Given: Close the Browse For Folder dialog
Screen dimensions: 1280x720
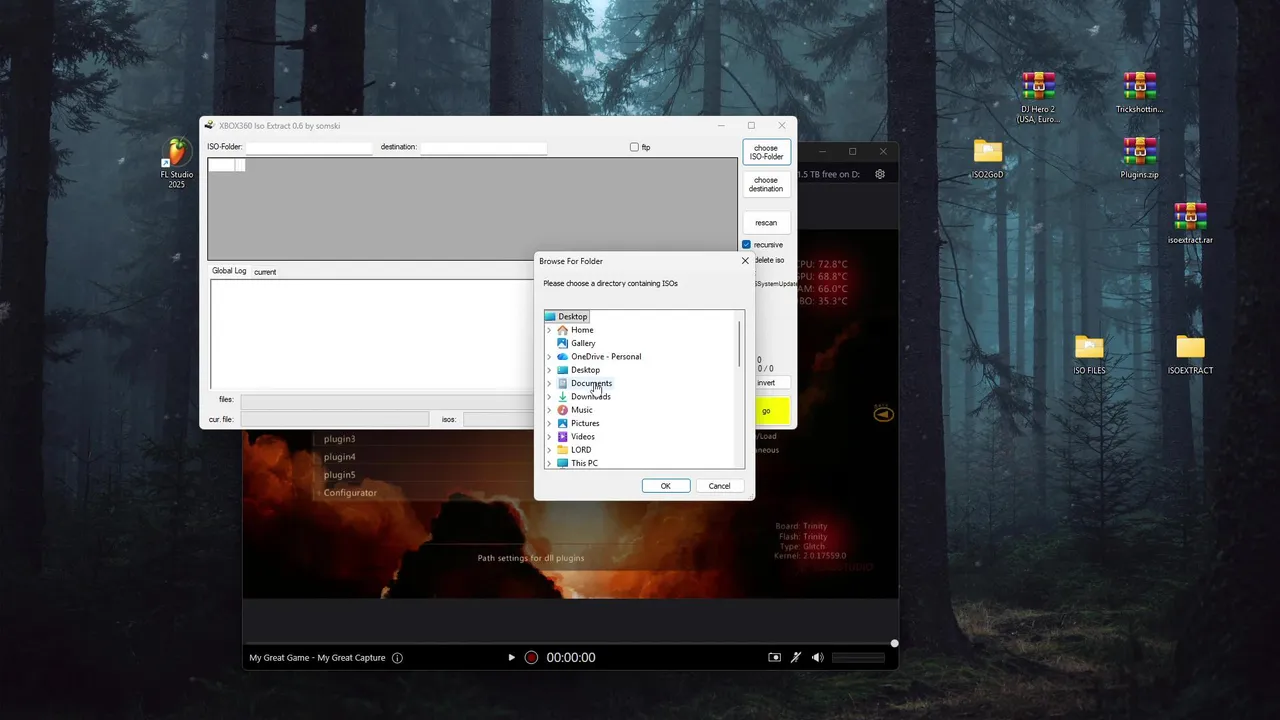Looking at the screenshot, I should [x=744, y=261].
